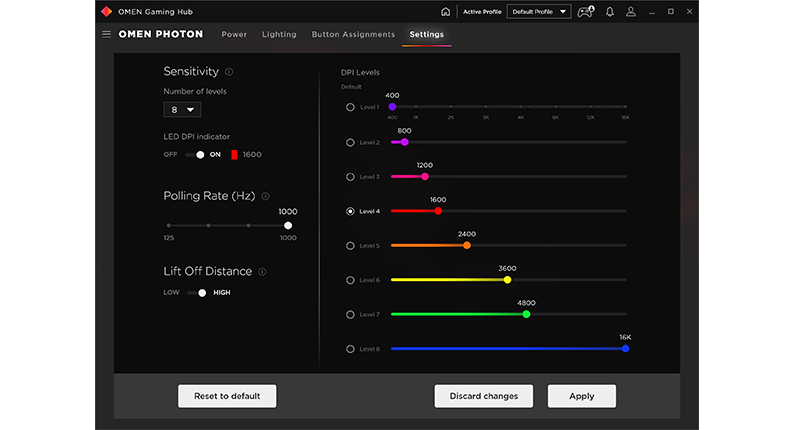
Task: Select Level 6 as default DPI
Action: (x=350, y=280)
